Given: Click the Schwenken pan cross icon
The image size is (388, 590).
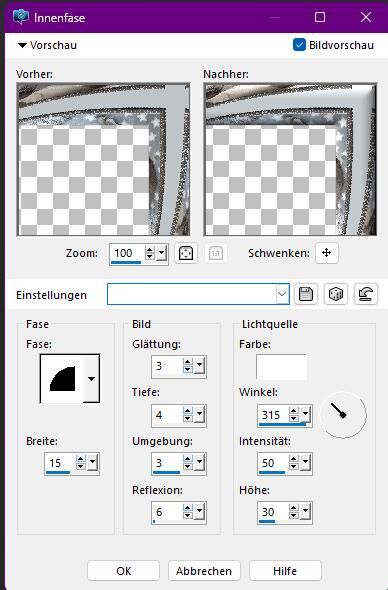Looking at the screenshot, I should click(327, 252).
